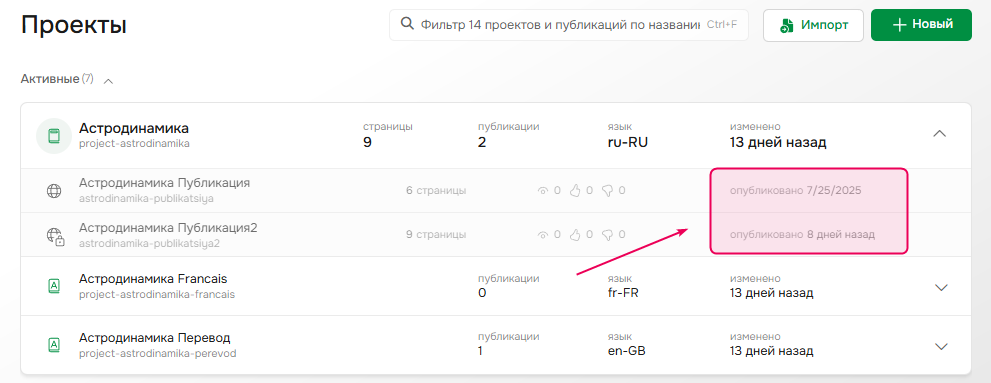The height and width of the screenshot is (383, 991).
Task: Click thumbs-up icon for Астродинамика Публикация2
Action: [x=575, y=234]
